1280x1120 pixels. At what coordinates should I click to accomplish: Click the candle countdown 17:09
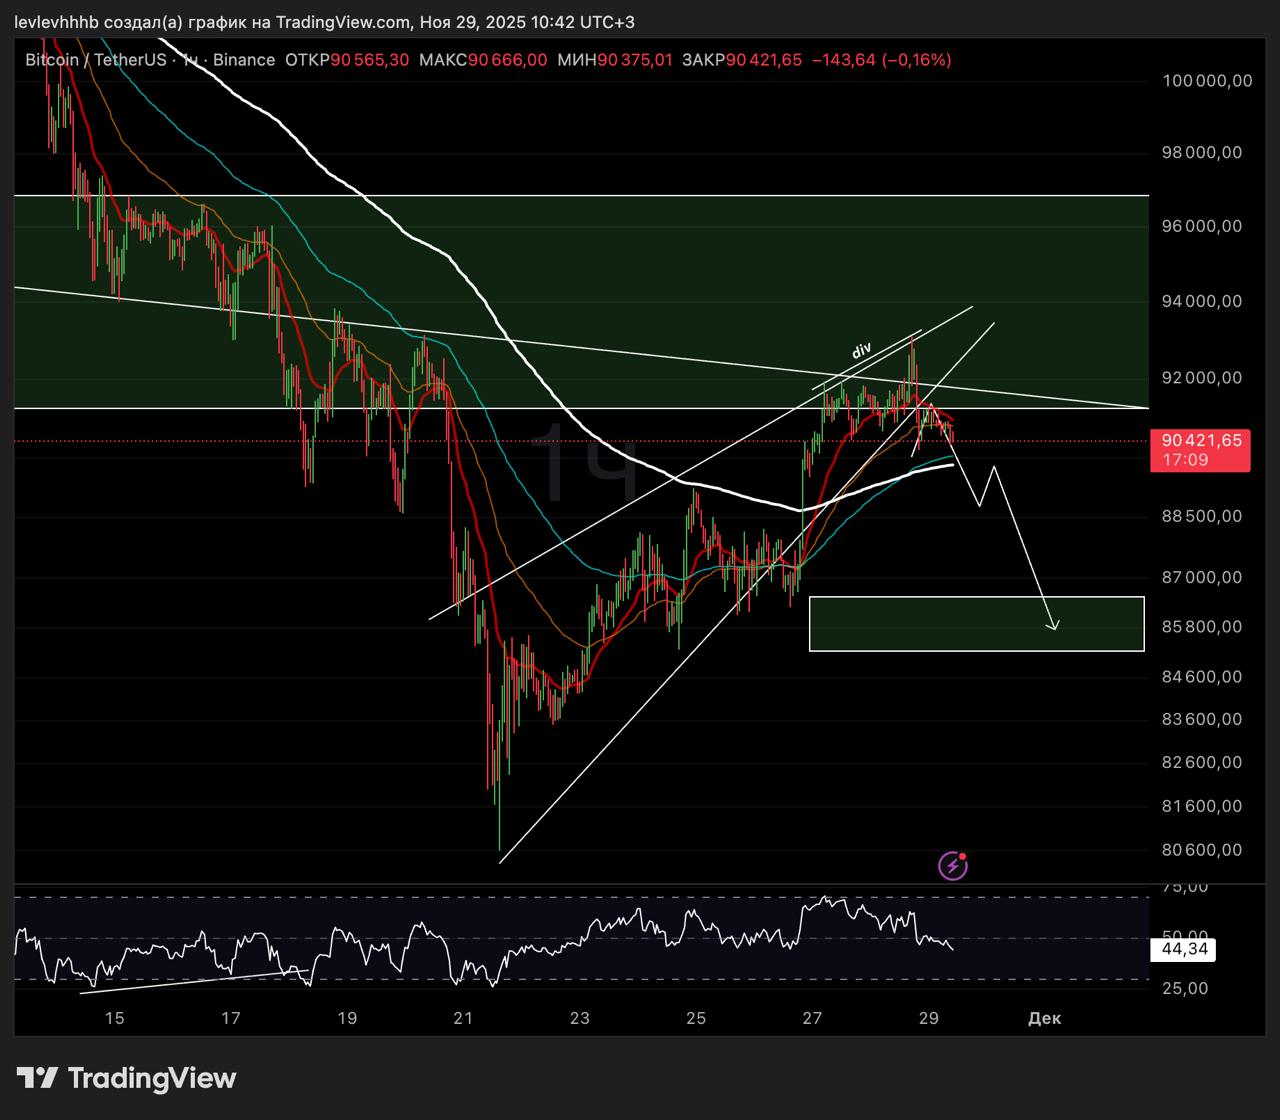point(1185,460)
